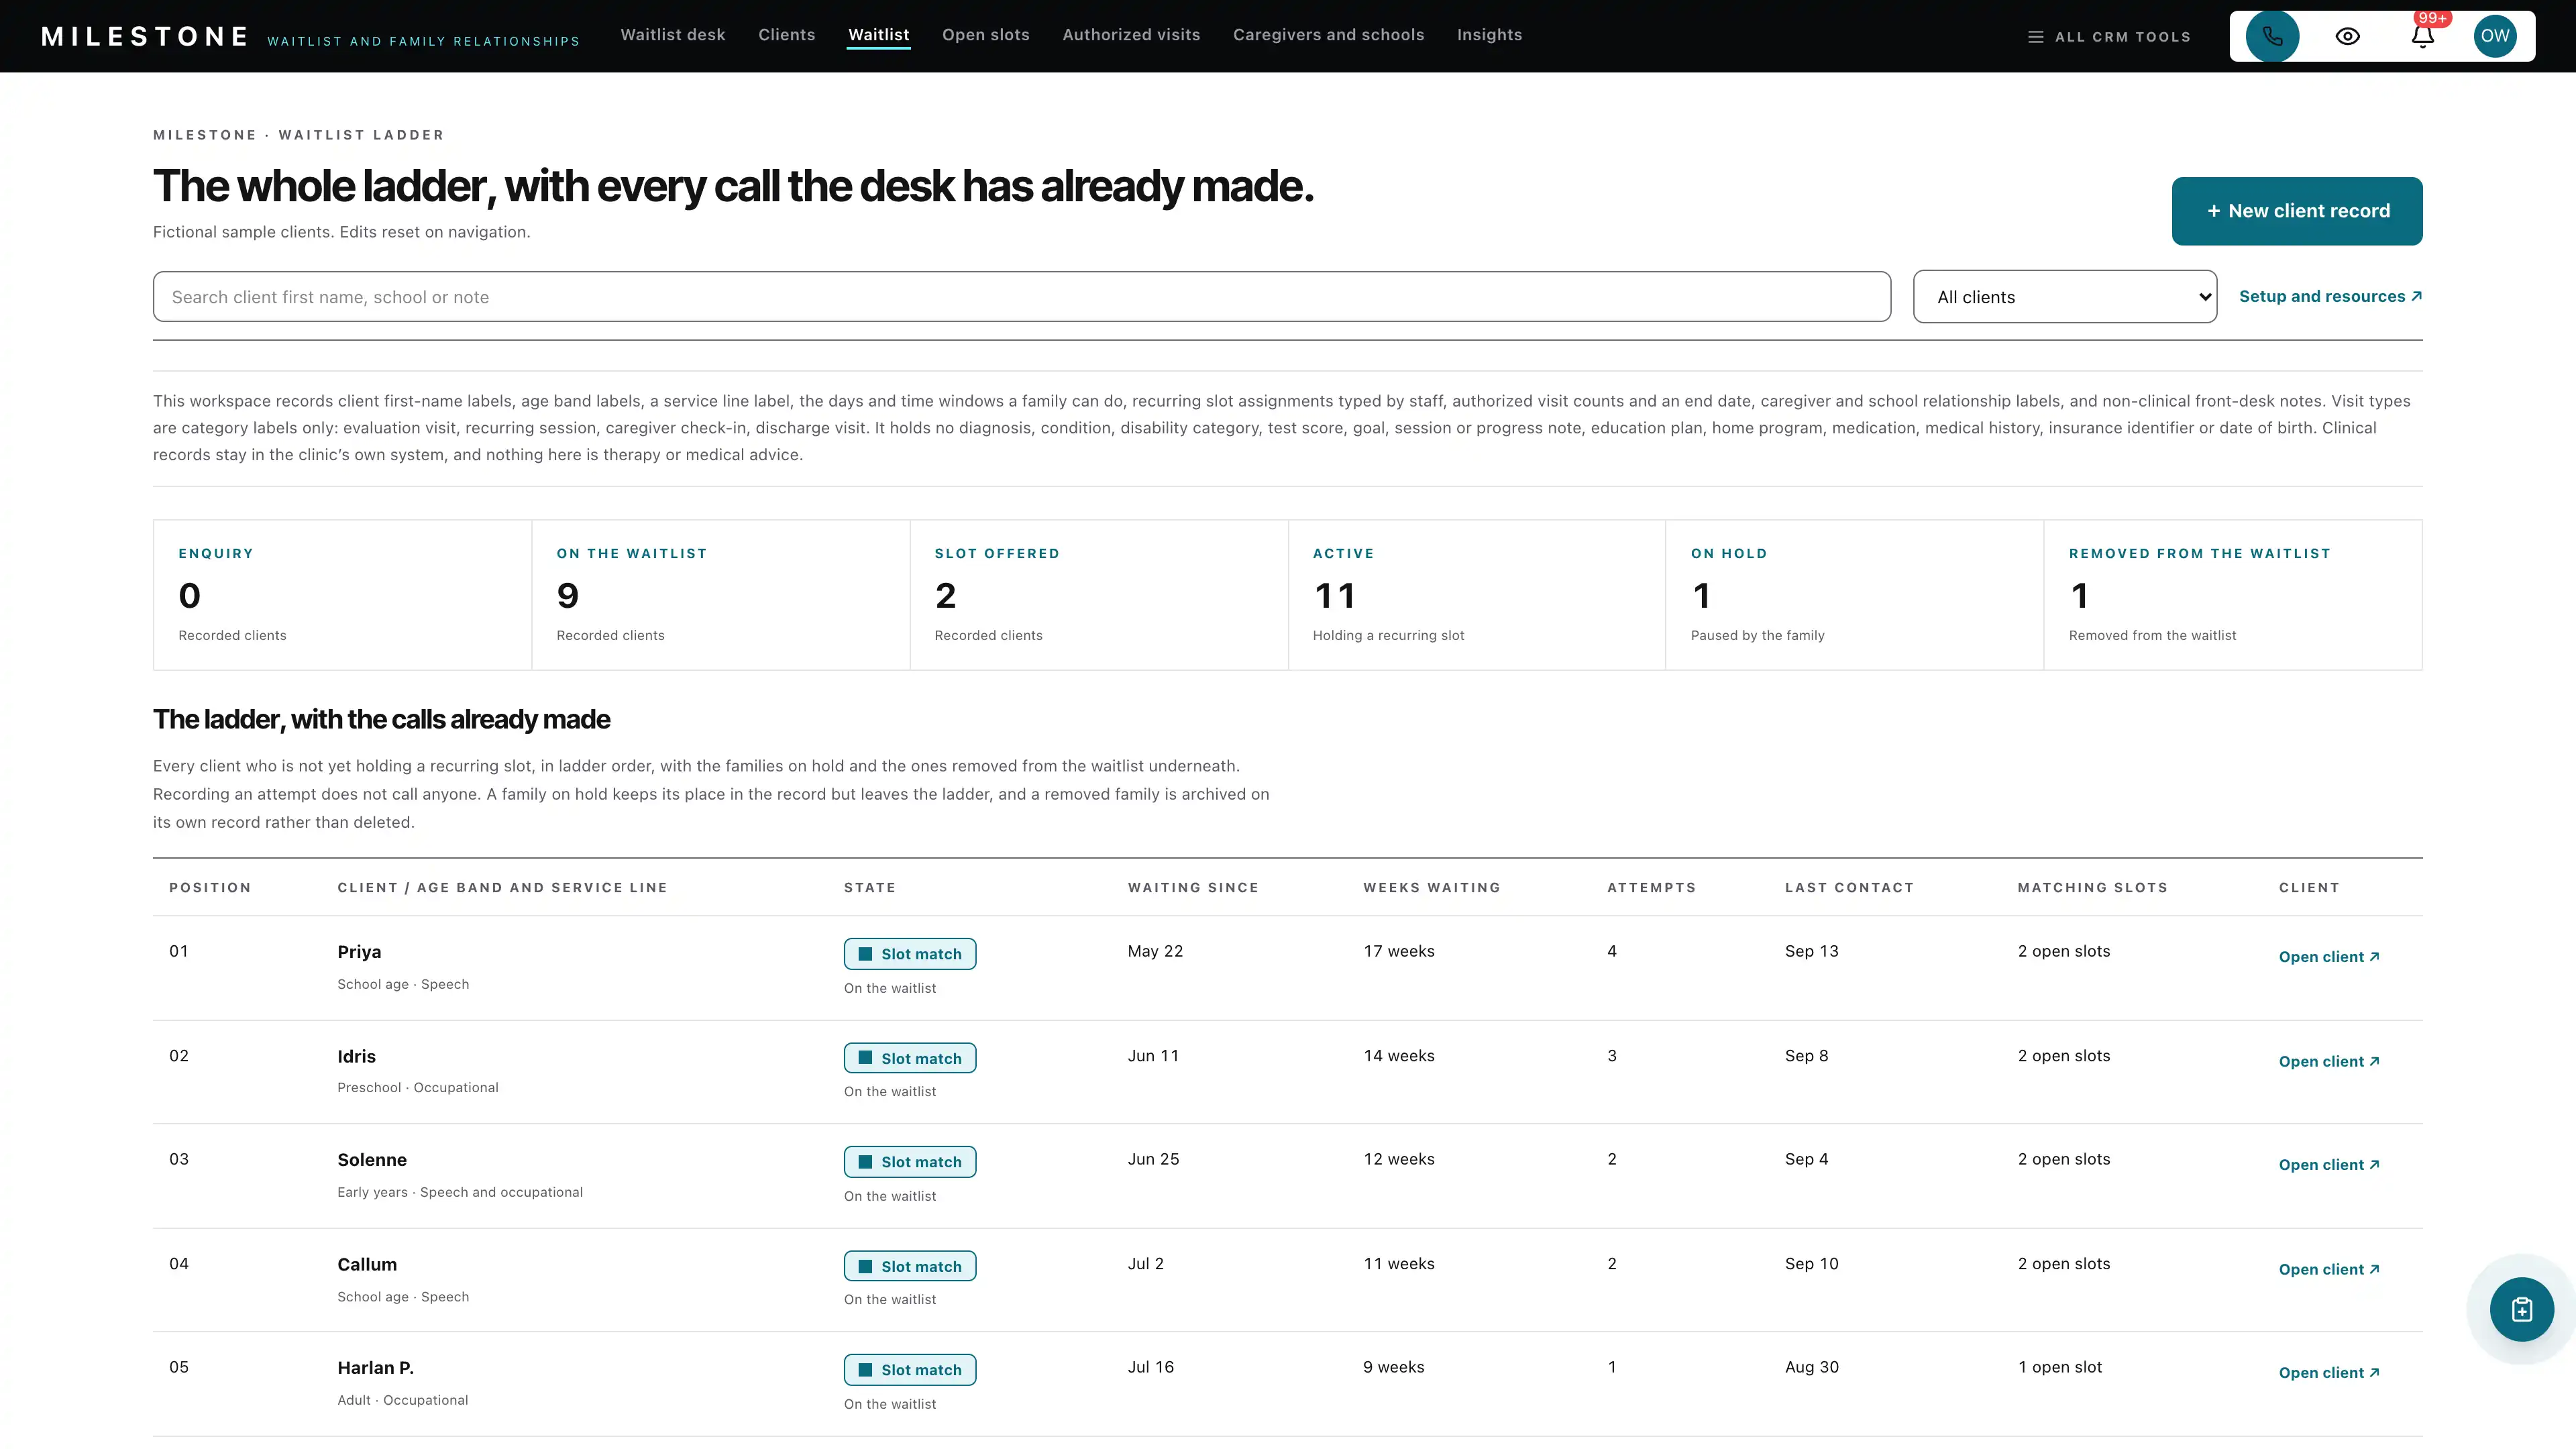Open the Clients tab

coord(787,35)
